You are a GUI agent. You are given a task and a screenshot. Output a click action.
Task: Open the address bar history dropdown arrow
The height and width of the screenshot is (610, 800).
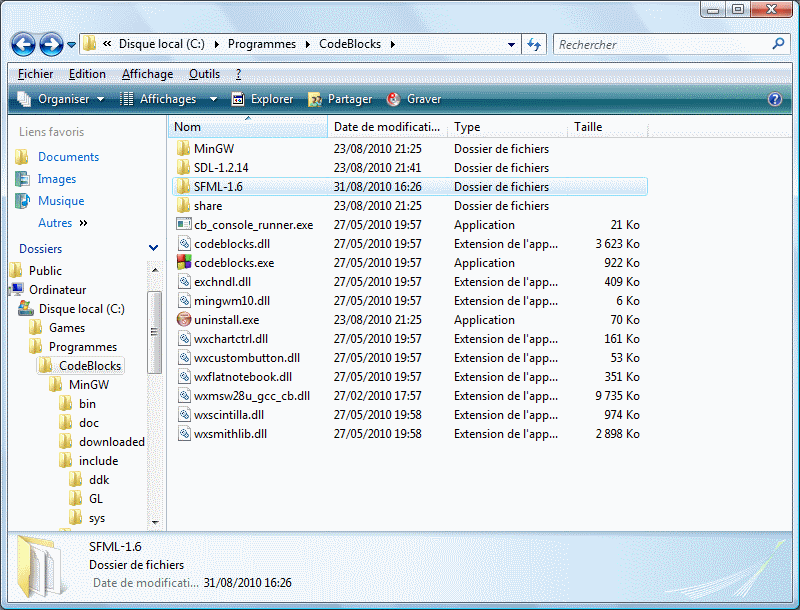click(511, 45)
